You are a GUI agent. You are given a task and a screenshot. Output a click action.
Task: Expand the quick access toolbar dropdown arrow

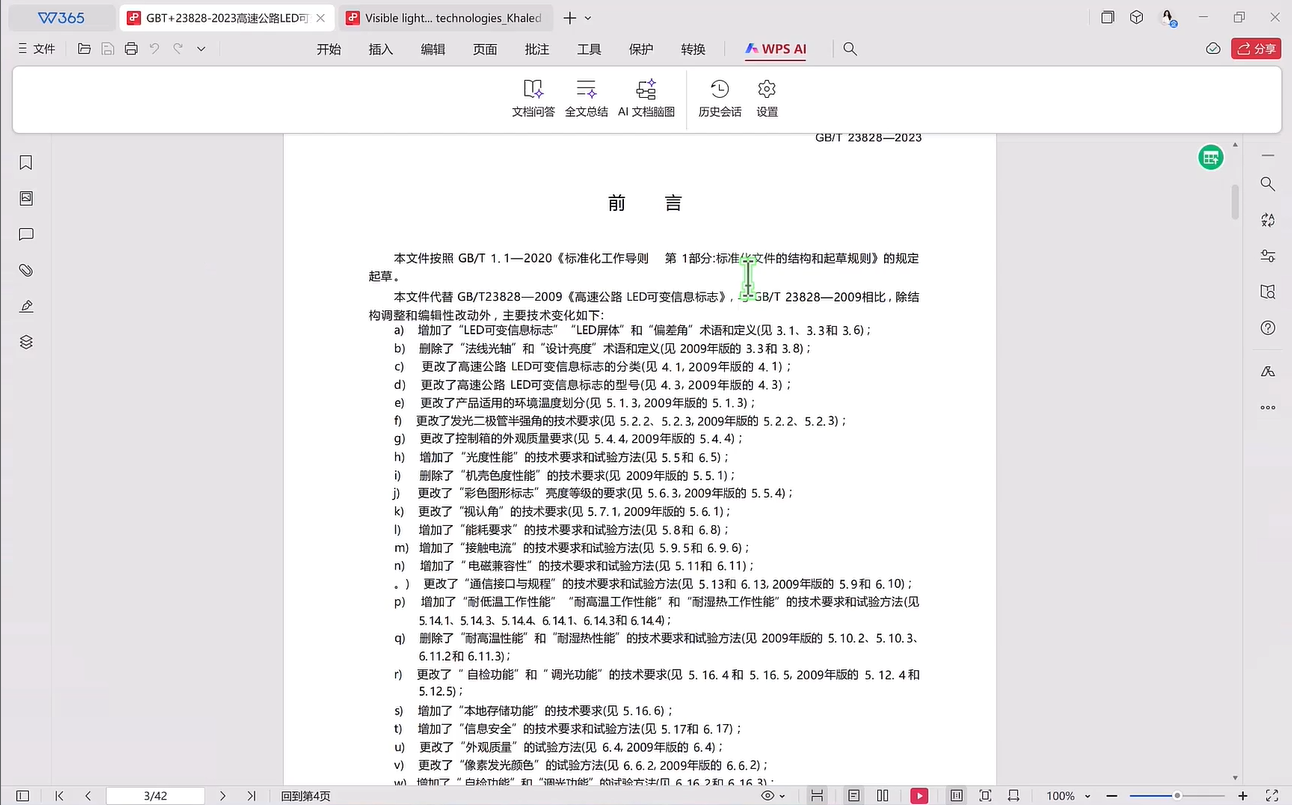click(x=201, y=49)
